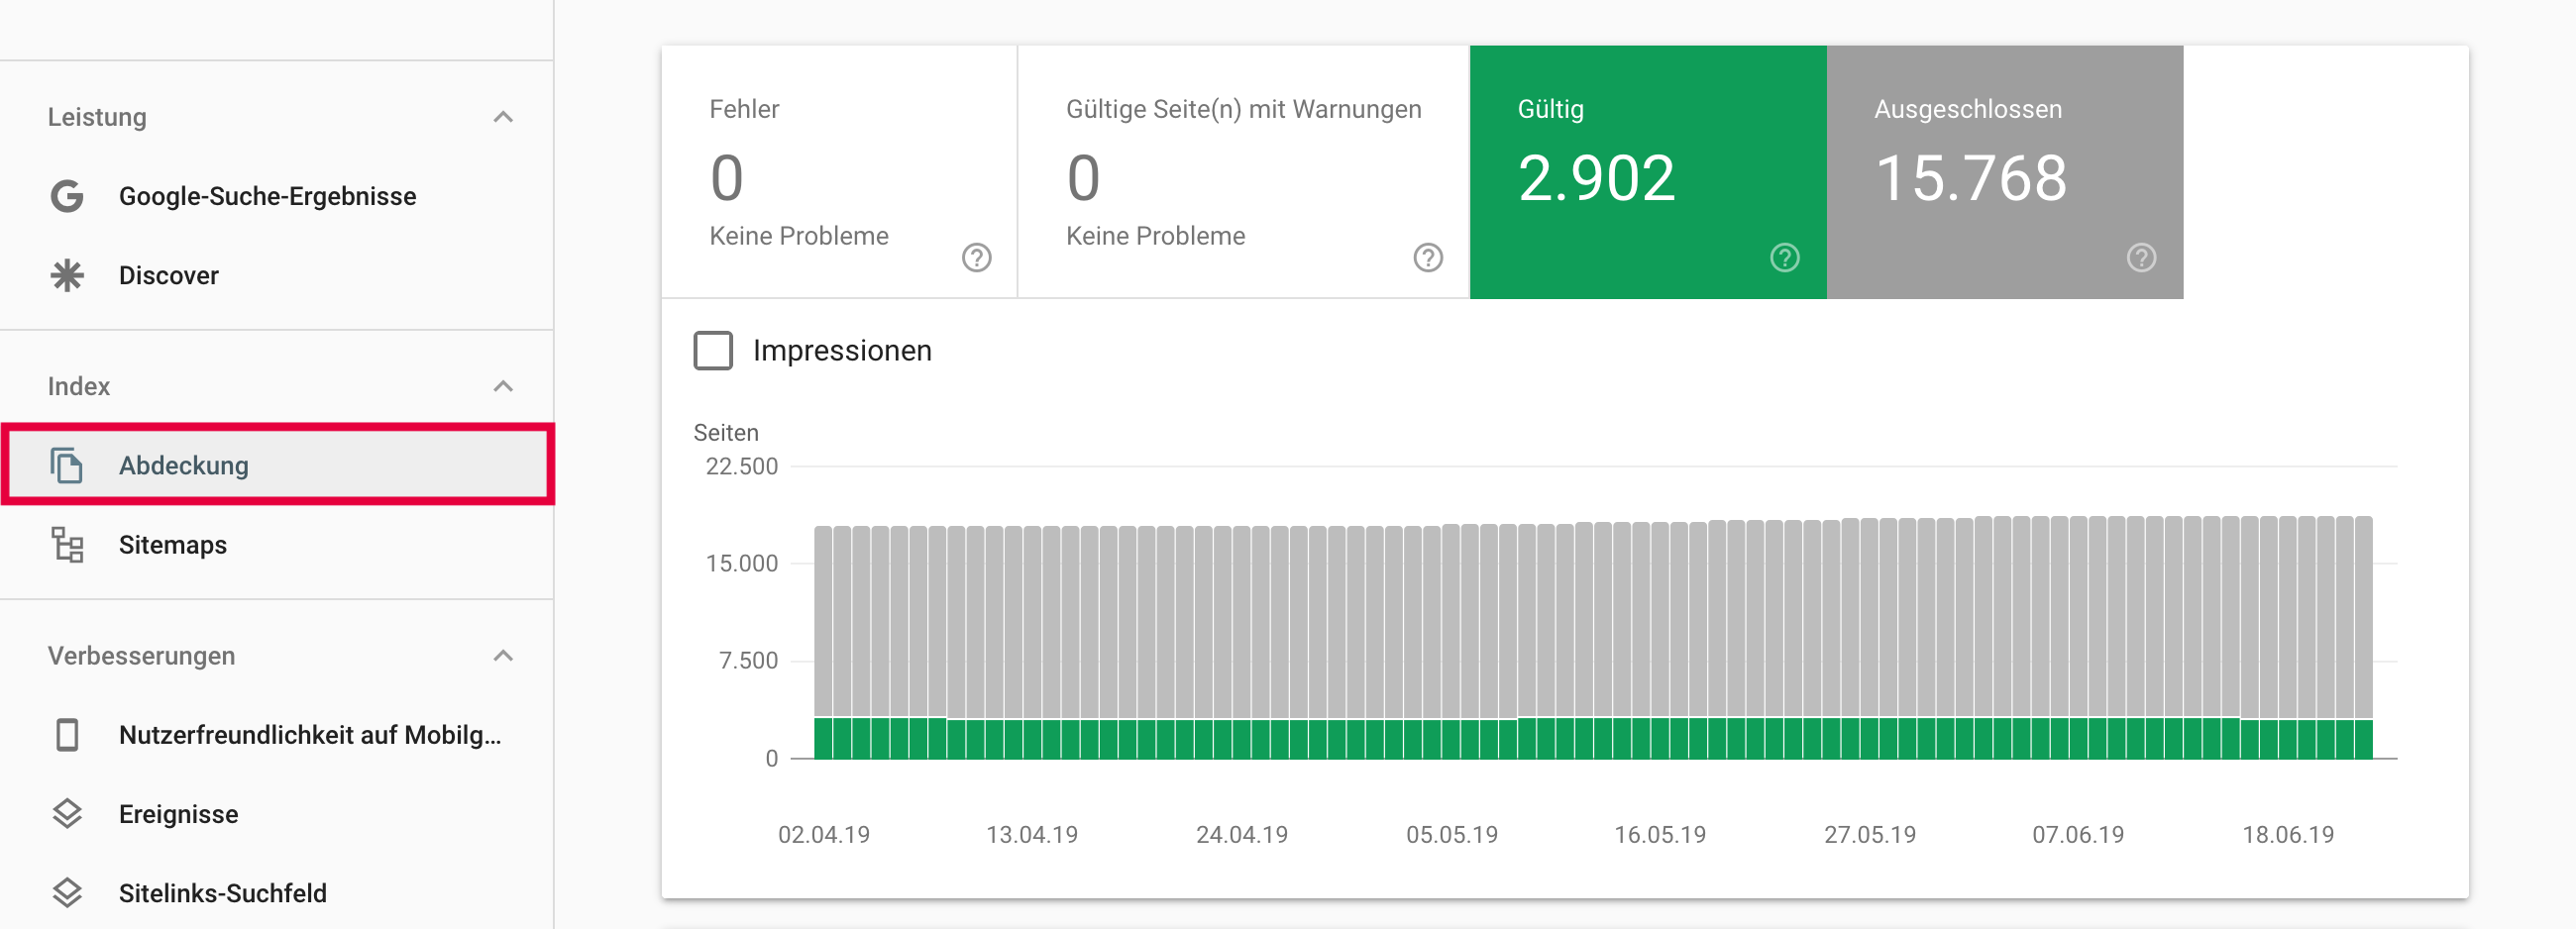Collapse the Leistung section
Screen dimensions: 2576x929
coord(503,117)
